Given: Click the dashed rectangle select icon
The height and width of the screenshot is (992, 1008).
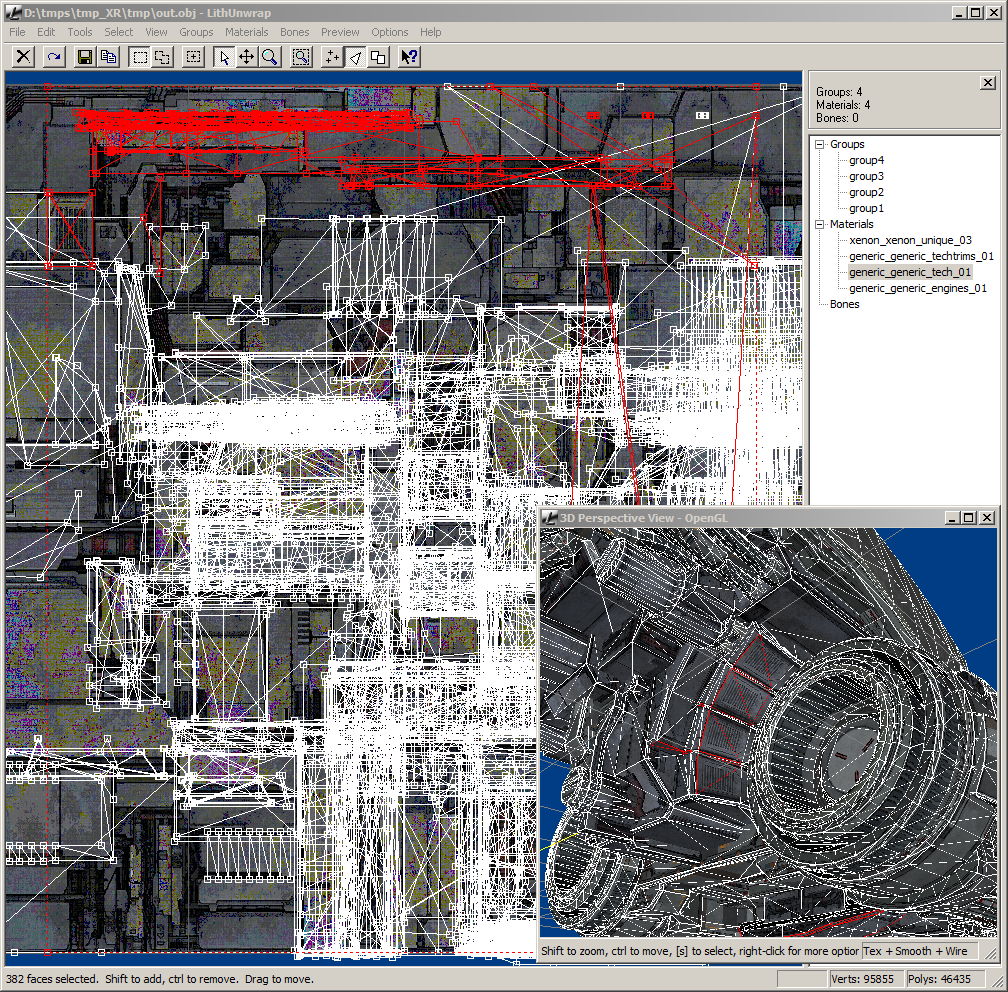Looking at the screenshot, I should click(139, 57).
